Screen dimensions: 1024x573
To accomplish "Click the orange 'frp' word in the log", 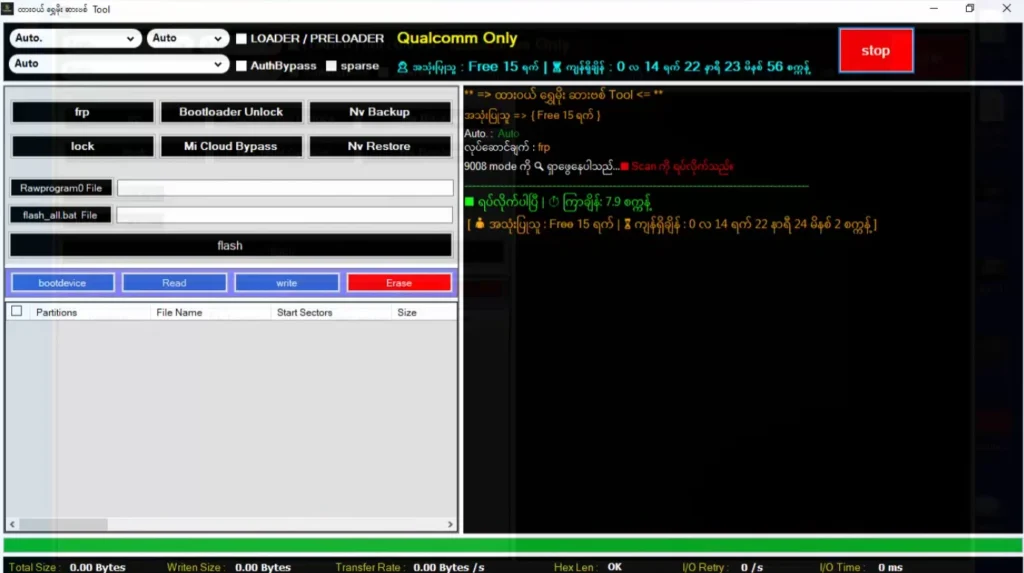I will (x=544, y=148).
